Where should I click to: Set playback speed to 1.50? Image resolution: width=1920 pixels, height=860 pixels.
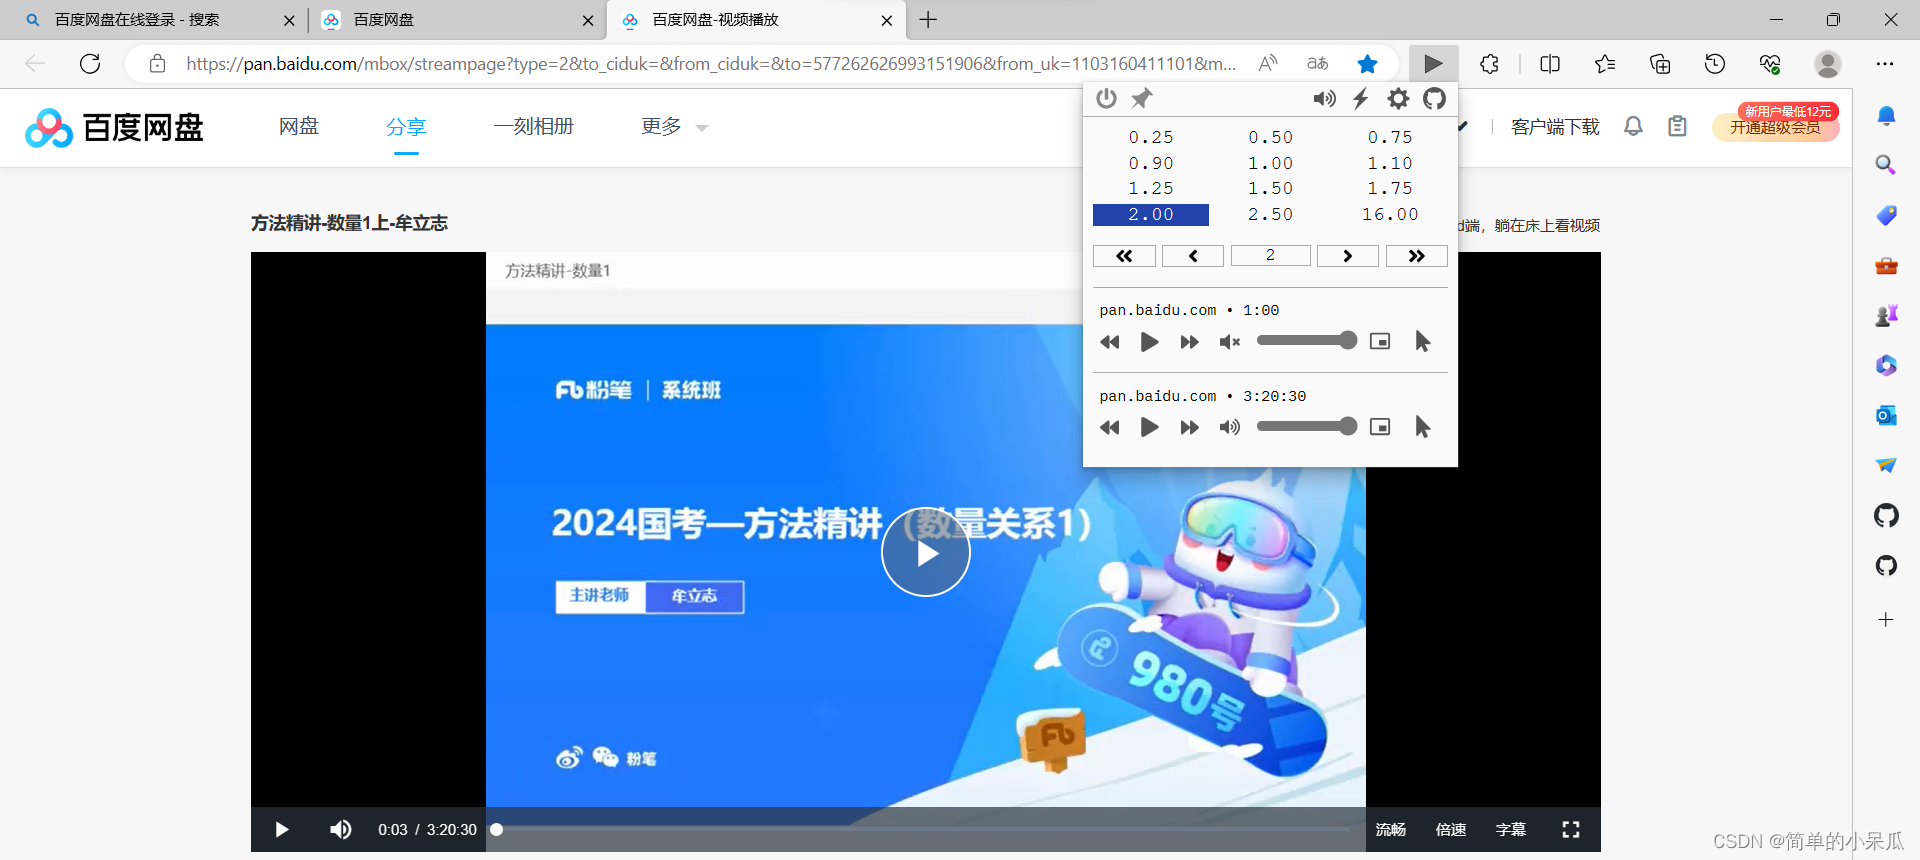1270,188
